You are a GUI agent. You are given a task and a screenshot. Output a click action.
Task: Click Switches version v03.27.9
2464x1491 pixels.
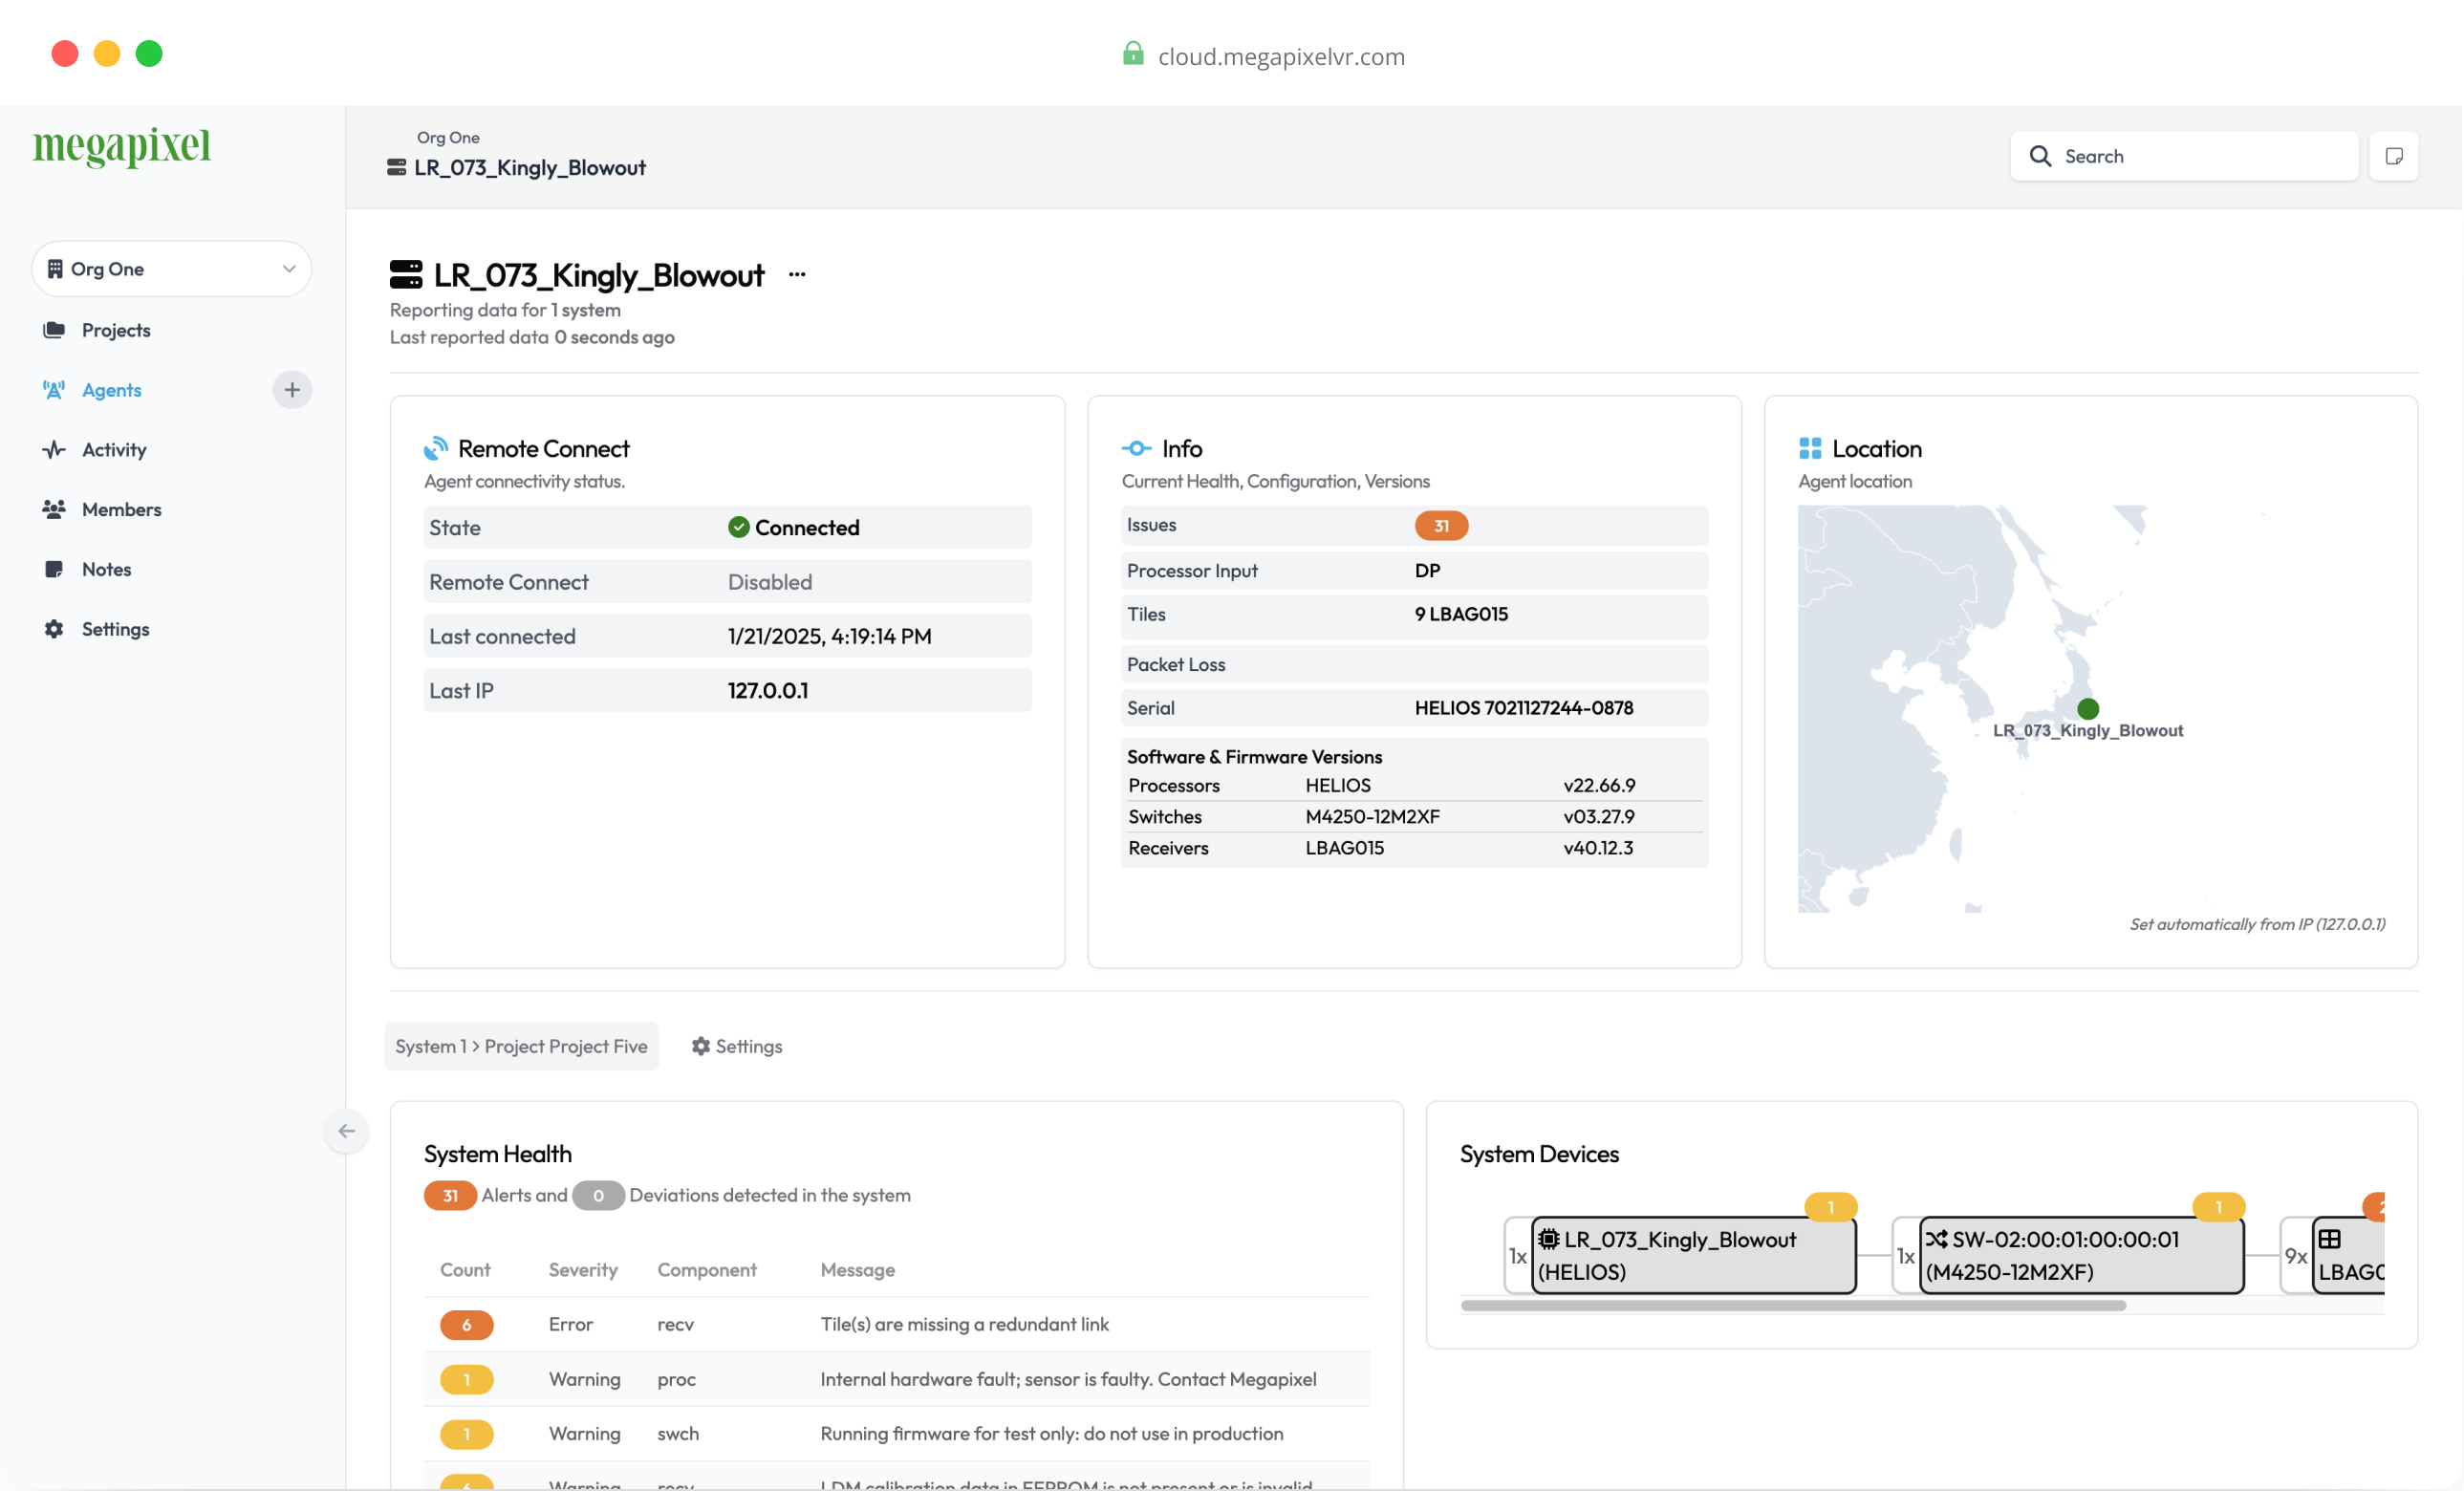coord(1599,817)
